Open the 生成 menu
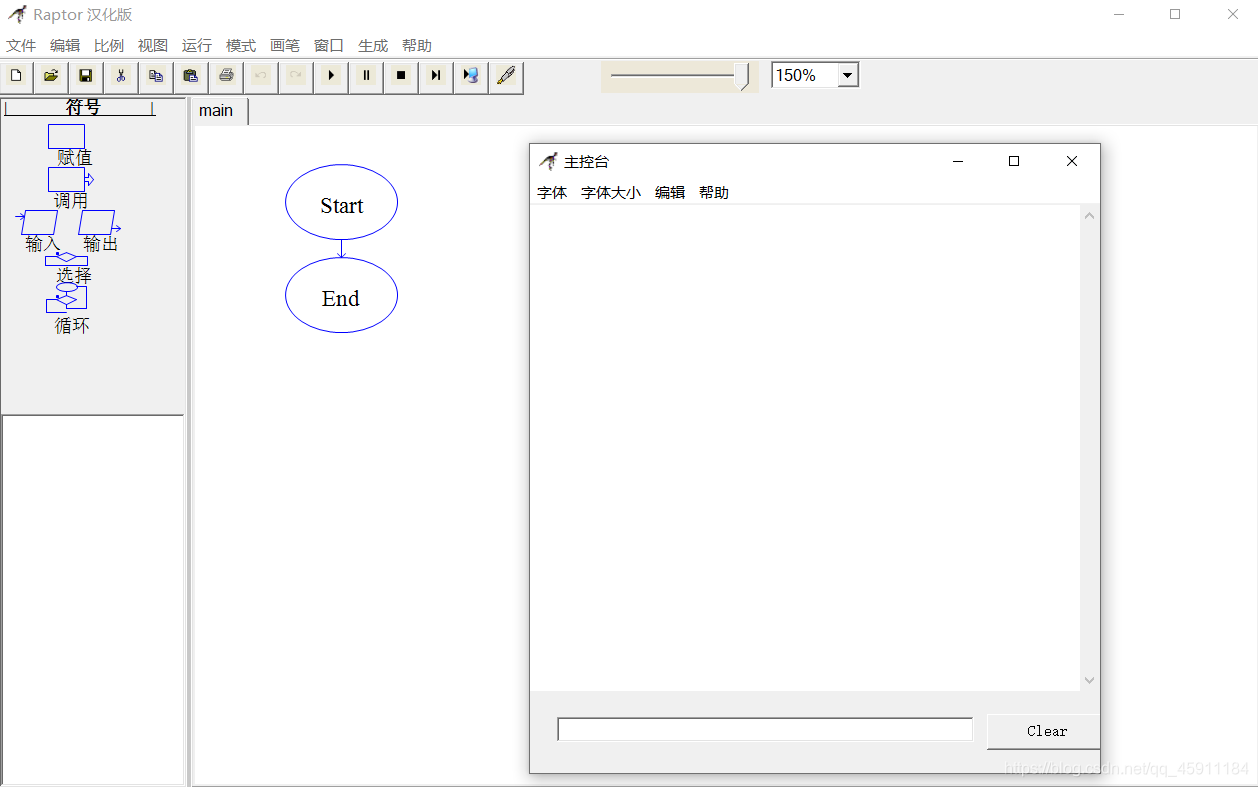The height and width of the screenshot is (787, 1258). 373,46
